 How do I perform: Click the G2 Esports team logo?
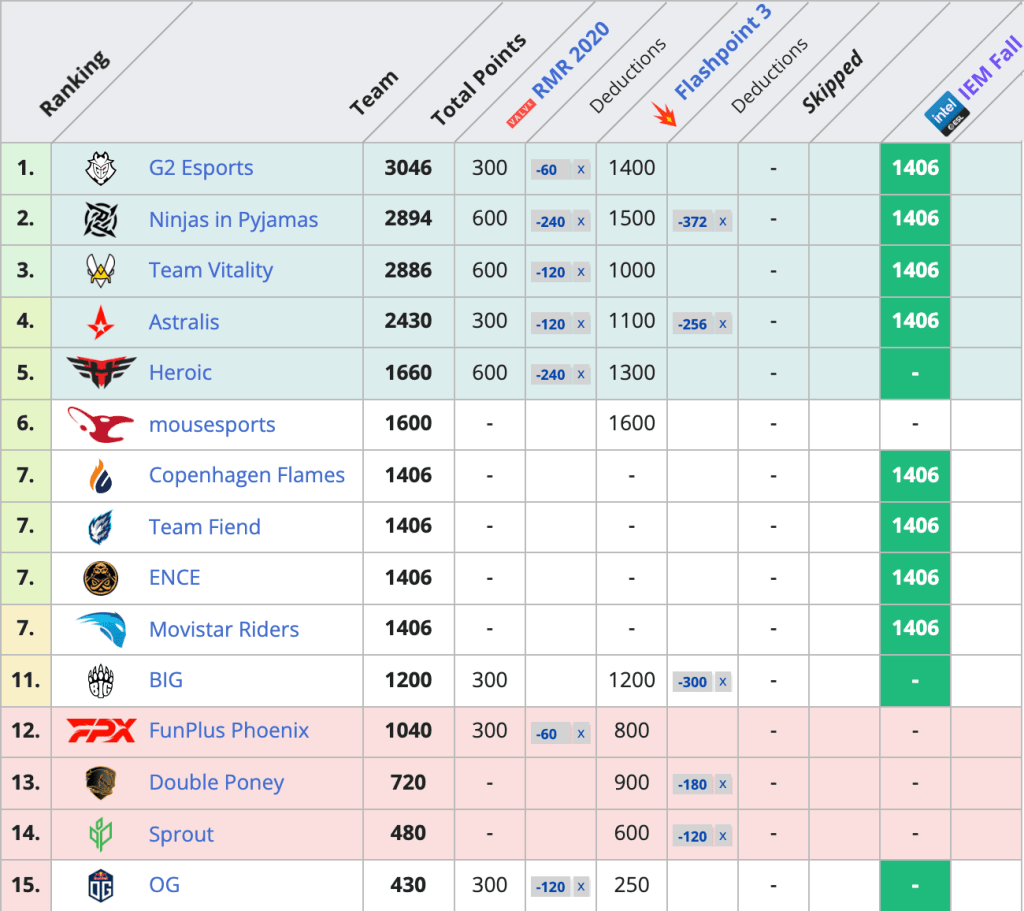pos(101,168)
